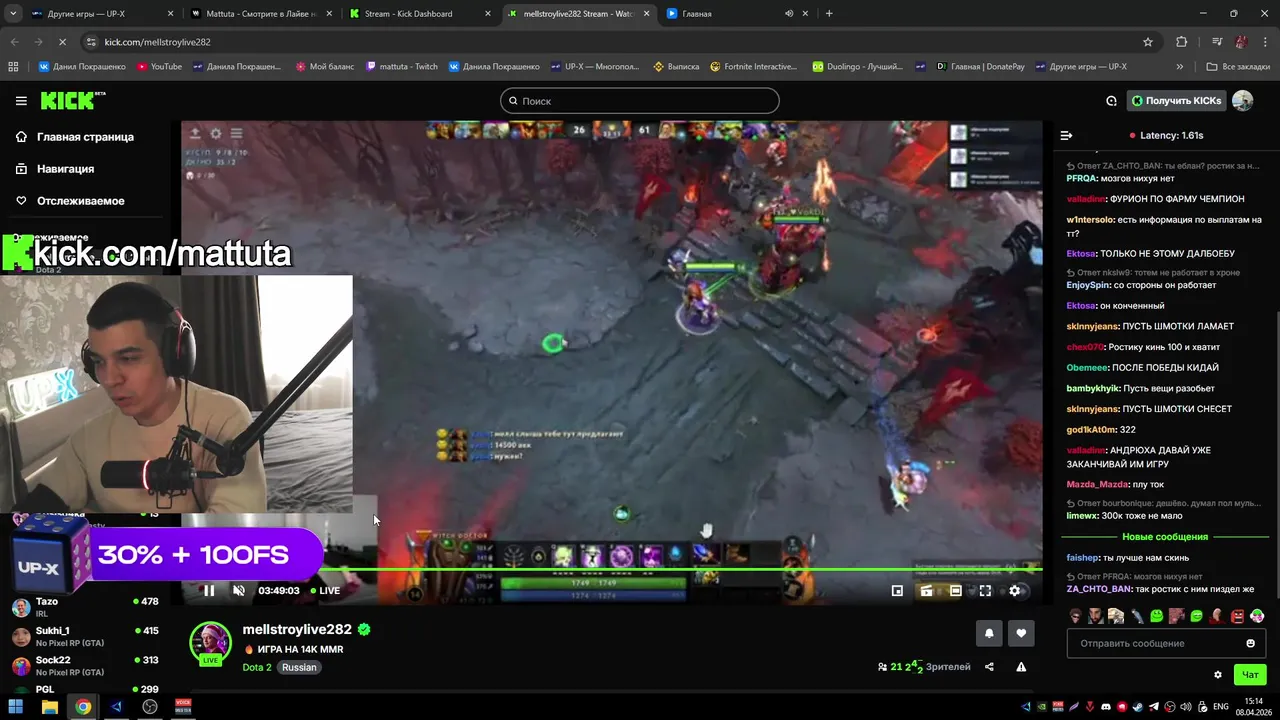Enable mini-player picture-in-picture mode

pos(897,591)
